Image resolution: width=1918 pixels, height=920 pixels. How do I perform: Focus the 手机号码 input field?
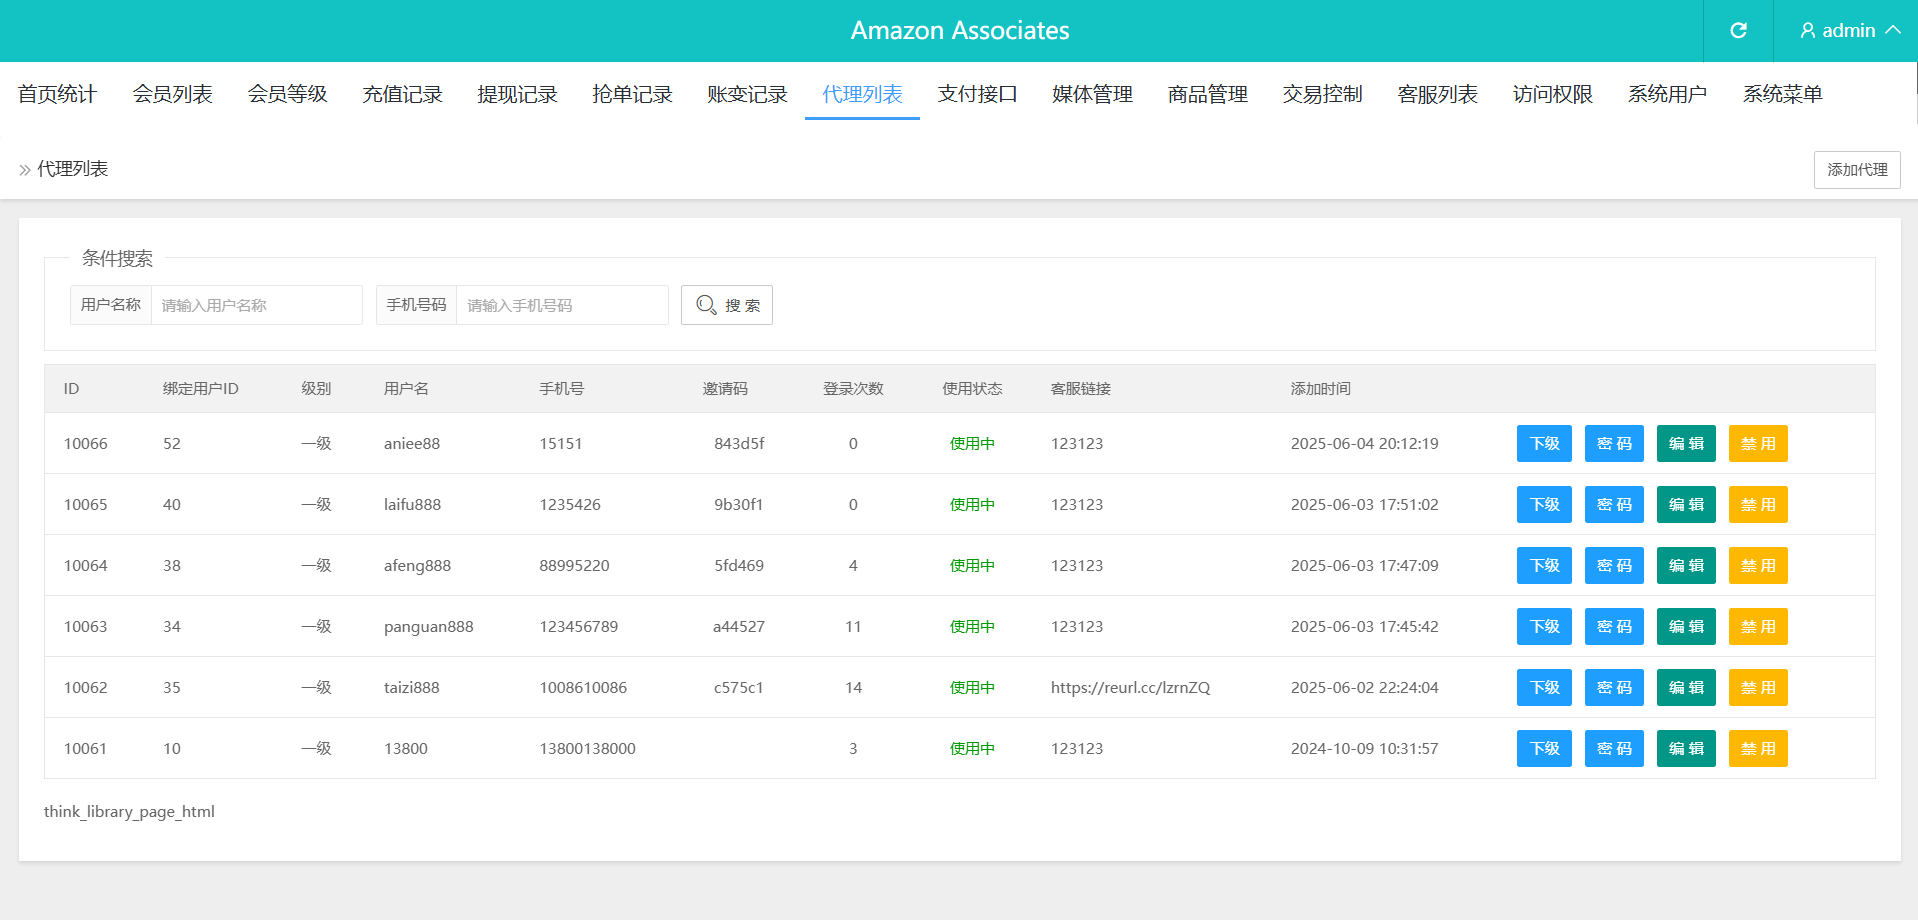click(562, 305)
